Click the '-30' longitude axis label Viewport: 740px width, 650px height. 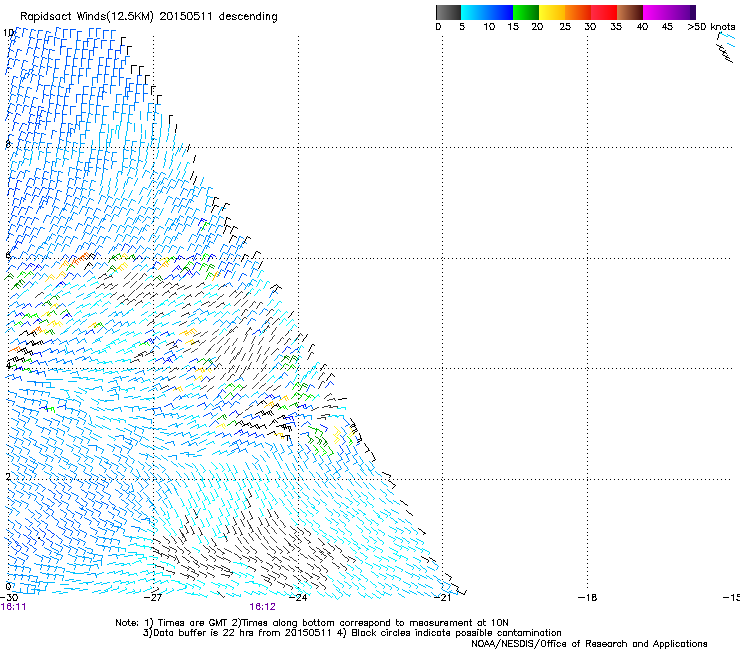[9, 598]
